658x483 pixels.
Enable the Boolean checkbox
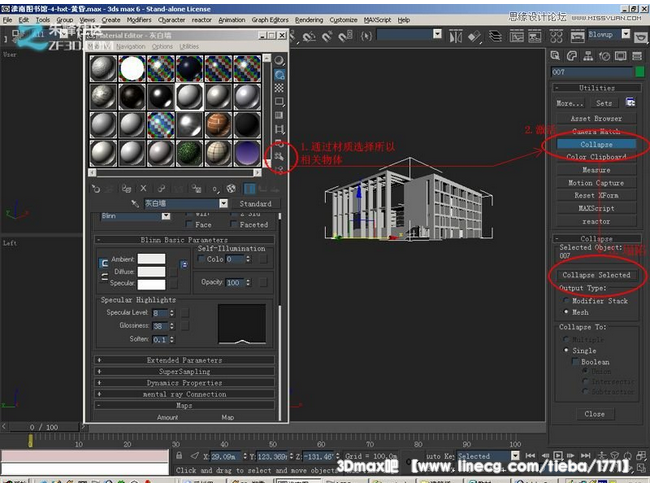pos(576,361)
